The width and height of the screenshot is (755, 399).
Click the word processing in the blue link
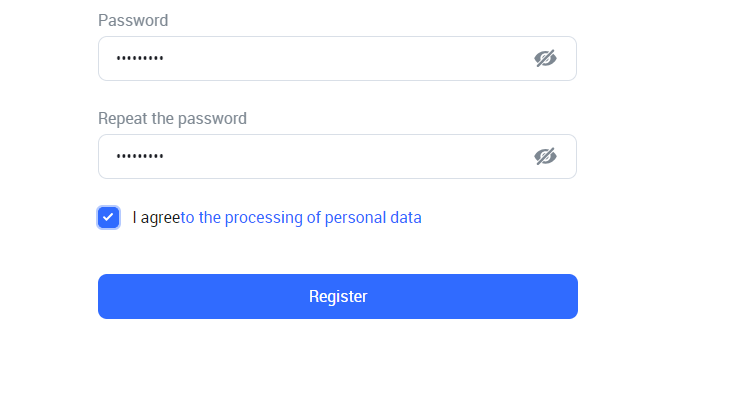(264, 218)
